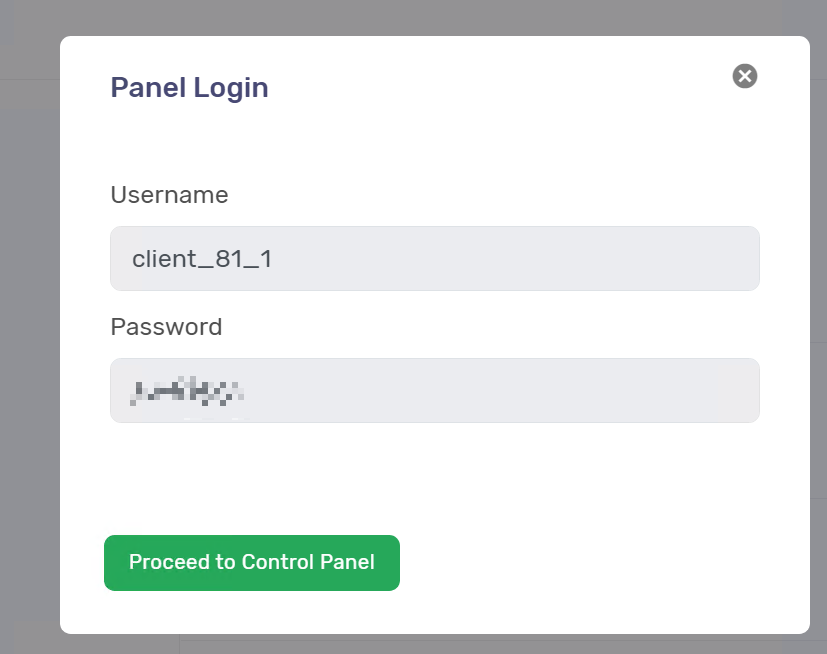Click Proceed to Control Panel button
The width and height of the screenshot is (827, 654).
tap(252, 563)
